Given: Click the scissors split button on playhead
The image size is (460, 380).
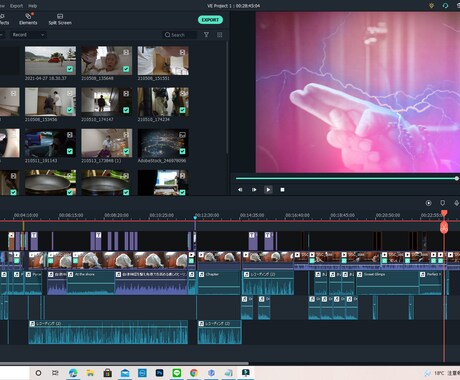Looking at the screenshot, I should coord(444,228).
